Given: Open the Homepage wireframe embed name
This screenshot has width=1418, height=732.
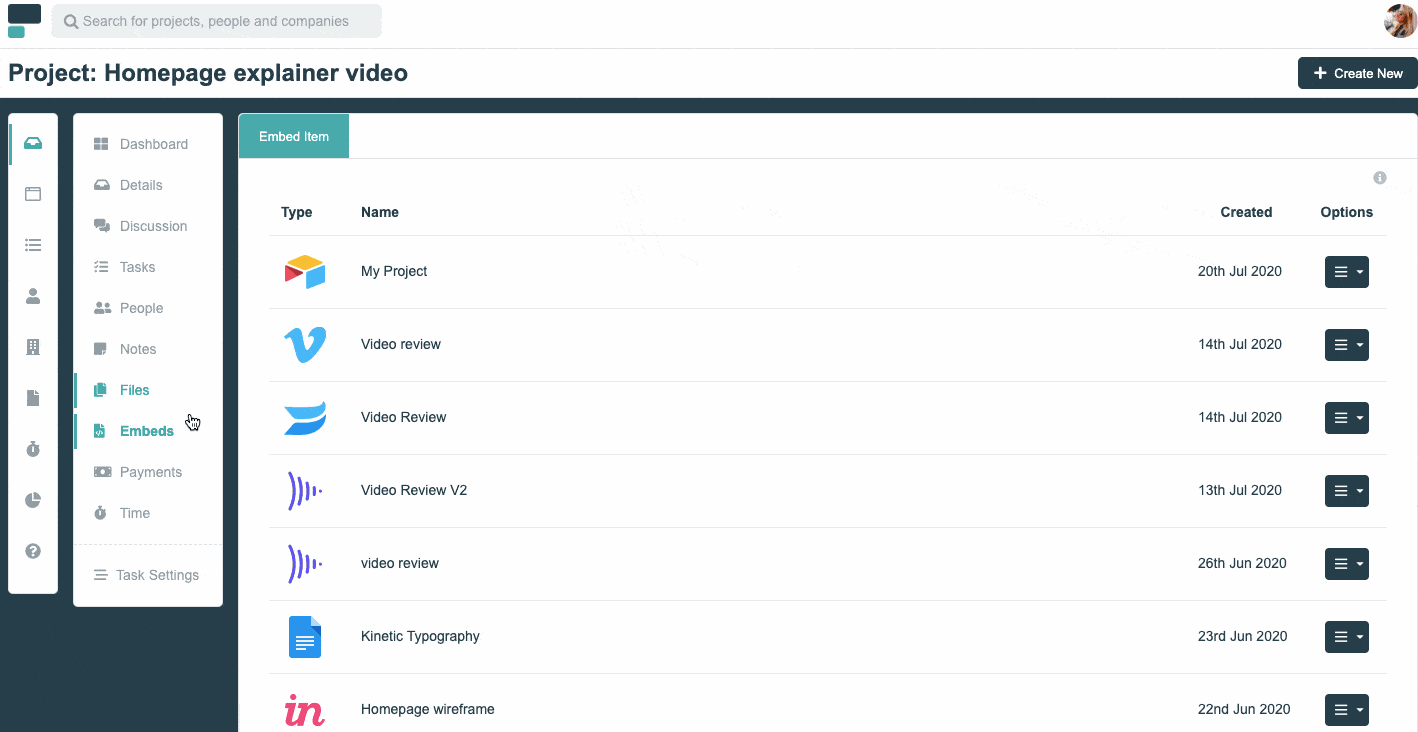Looking at the screenshot, I should coord(428,709).
